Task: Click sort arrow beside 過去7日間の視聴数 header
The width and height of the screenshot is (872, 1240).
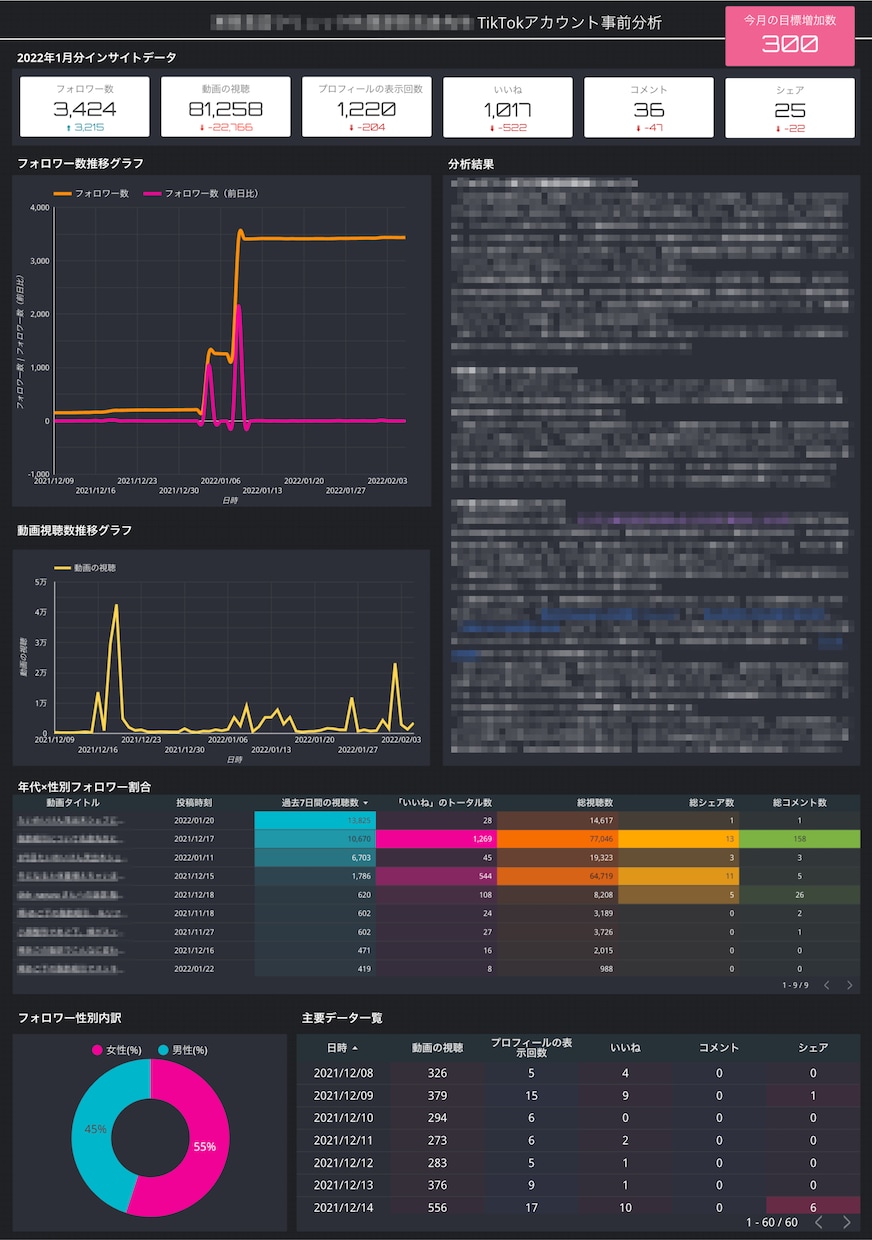Action: pyautogui.click(x=366, y=803)
